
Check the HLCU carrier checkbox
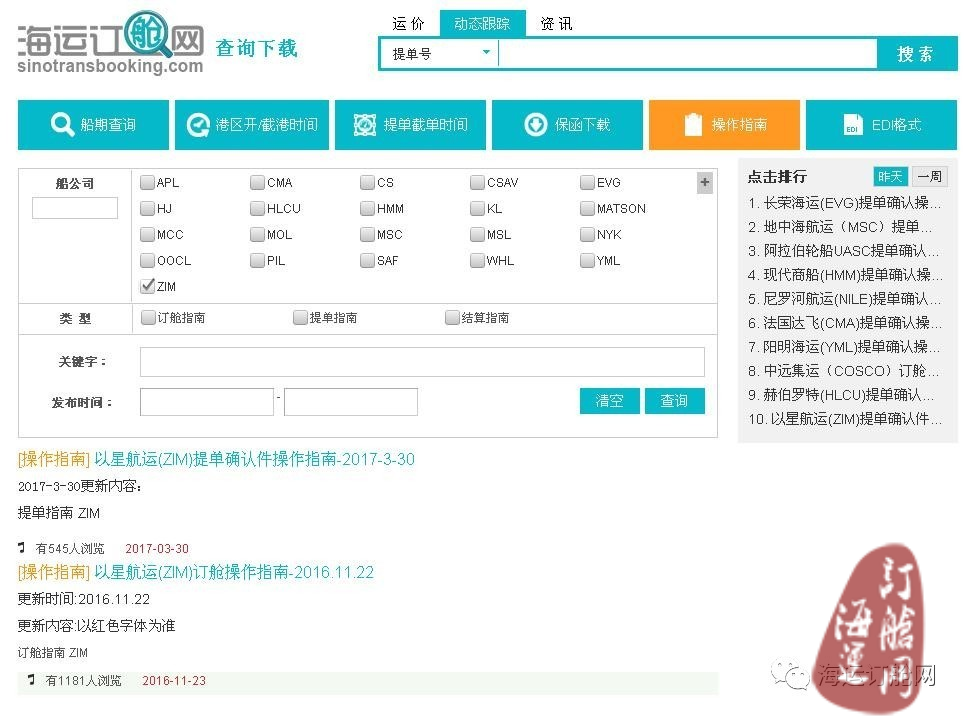[x=257, y=208]
